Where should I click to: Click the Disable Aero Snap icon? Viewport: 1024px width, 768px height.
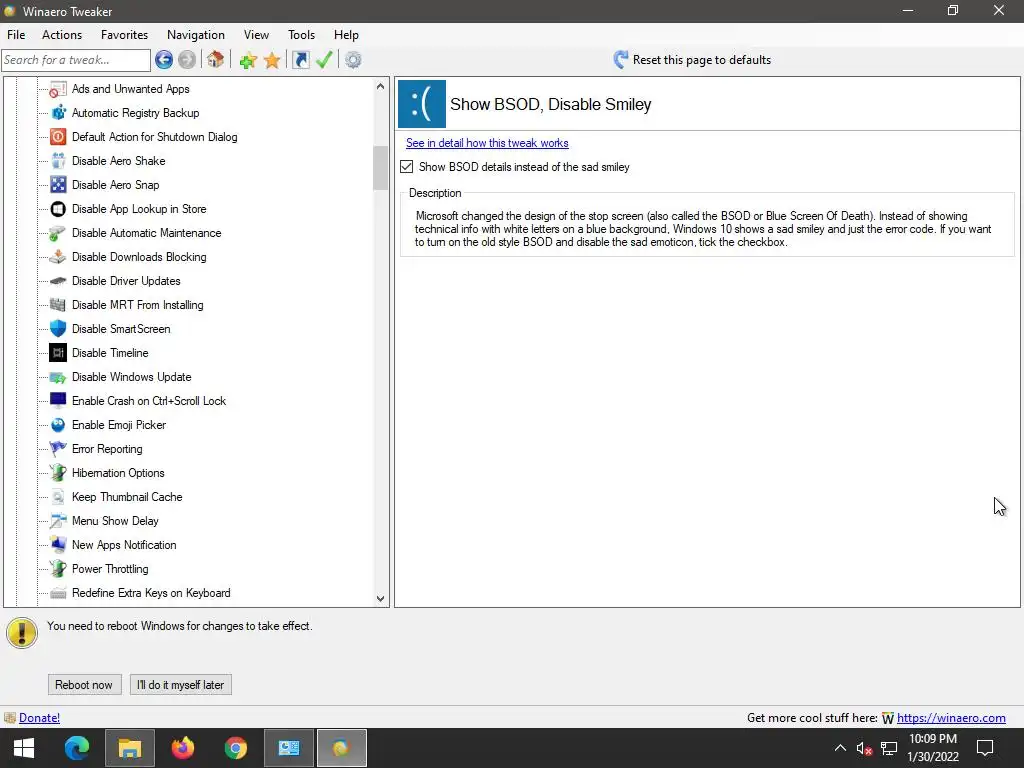[58, 185]
